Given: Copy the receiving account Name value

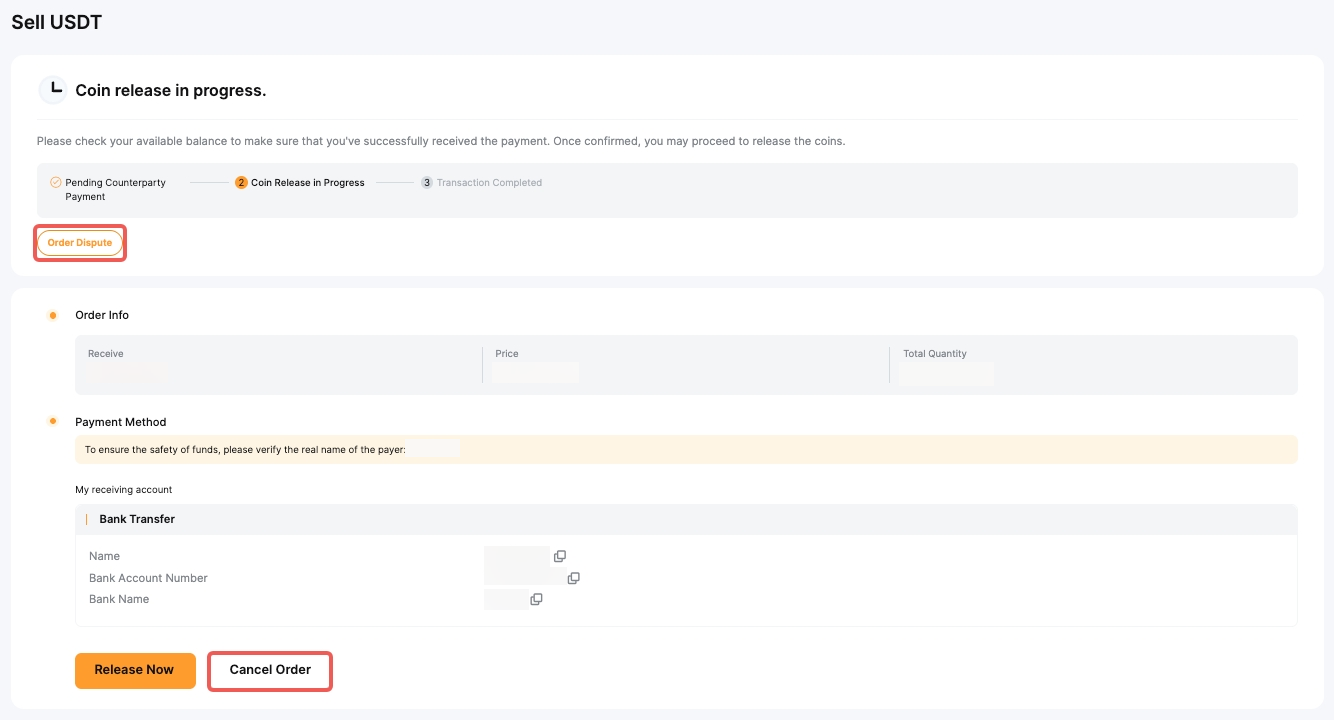Looking at the screenshot, I should (x=560, y=556).
